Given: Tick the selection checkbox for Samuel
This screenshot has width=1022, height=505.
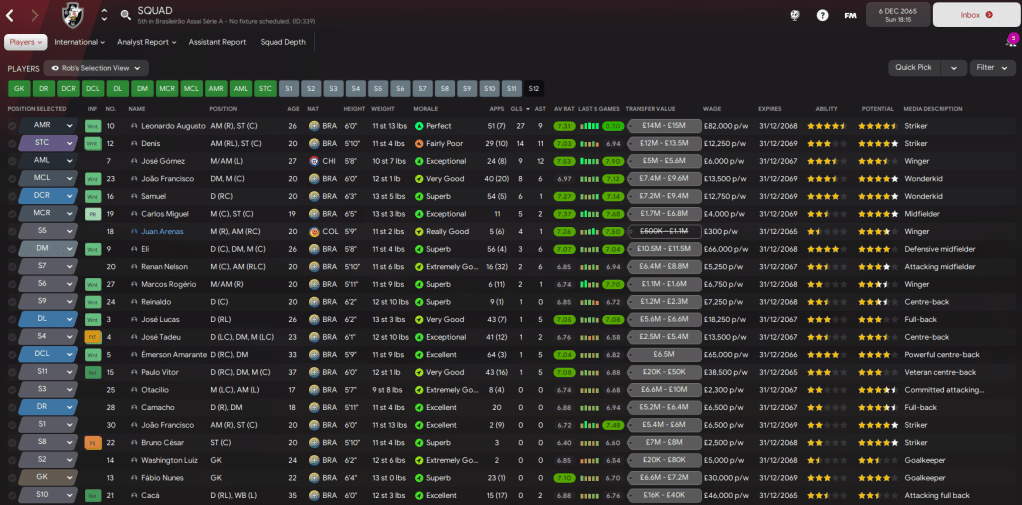Looking at the screenshot, I should (12, 196).
